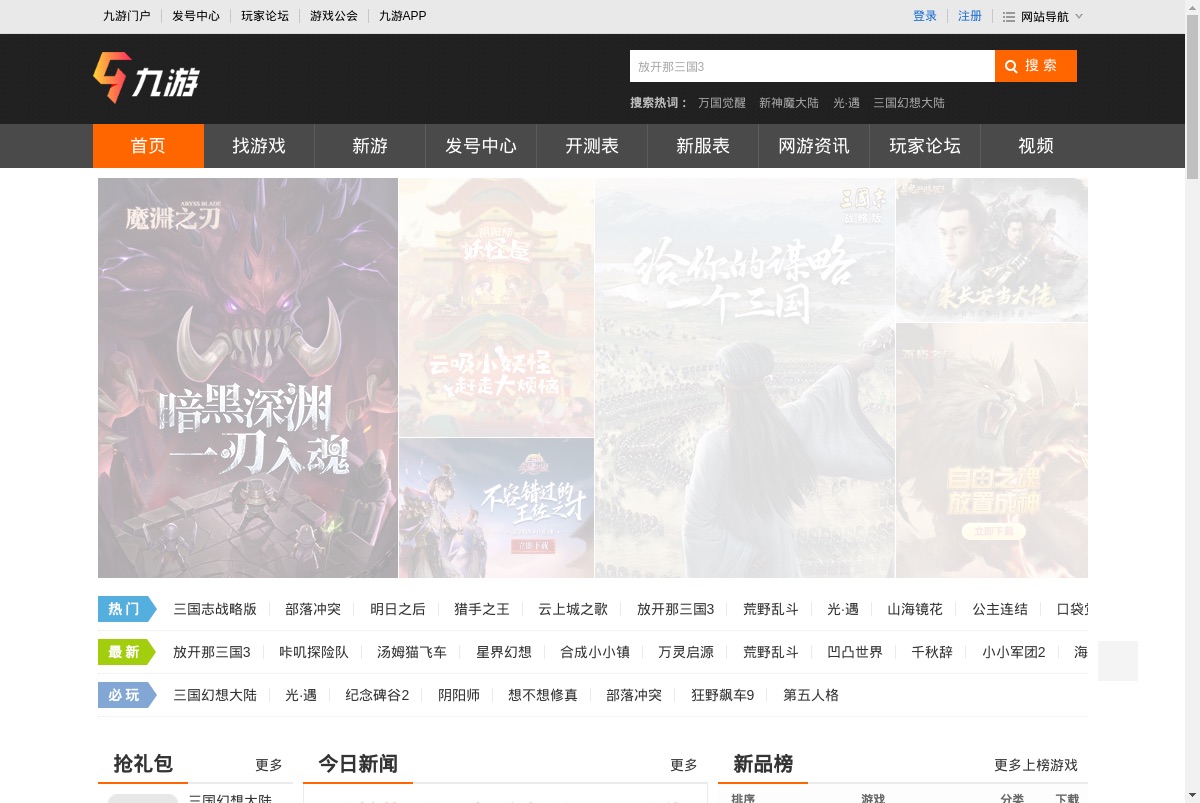Image resolution: width=1200 pixels, height=803 pixels.
Task: Click 更多 beside 今日新闻
Action: pyautogui.click(x=684, y=765)
